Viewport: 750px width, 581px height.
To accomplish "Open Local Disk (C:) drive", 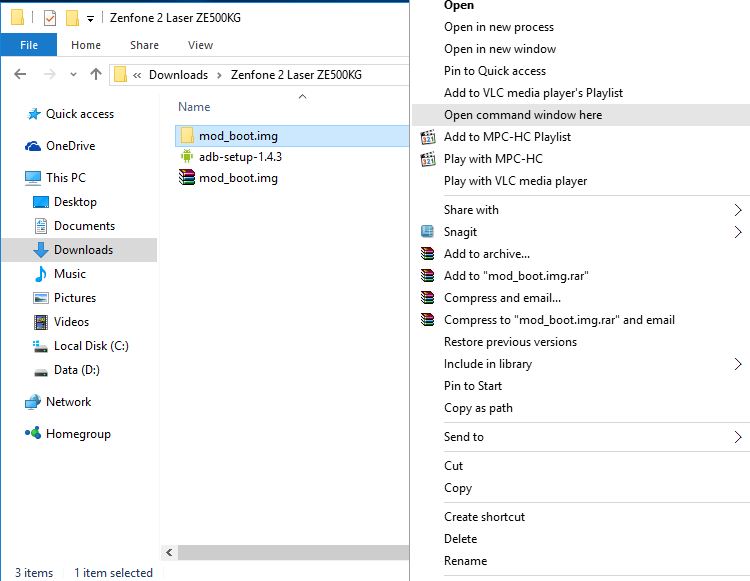I will (x=91, y=346).
